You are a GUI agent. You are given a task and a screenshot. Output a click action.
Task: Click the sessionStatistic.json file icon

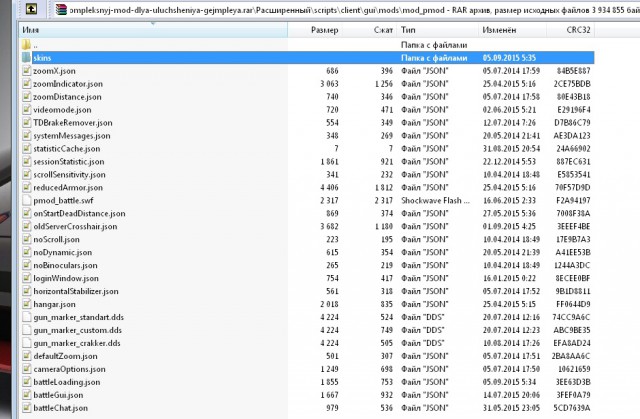(x=27, y=162)
